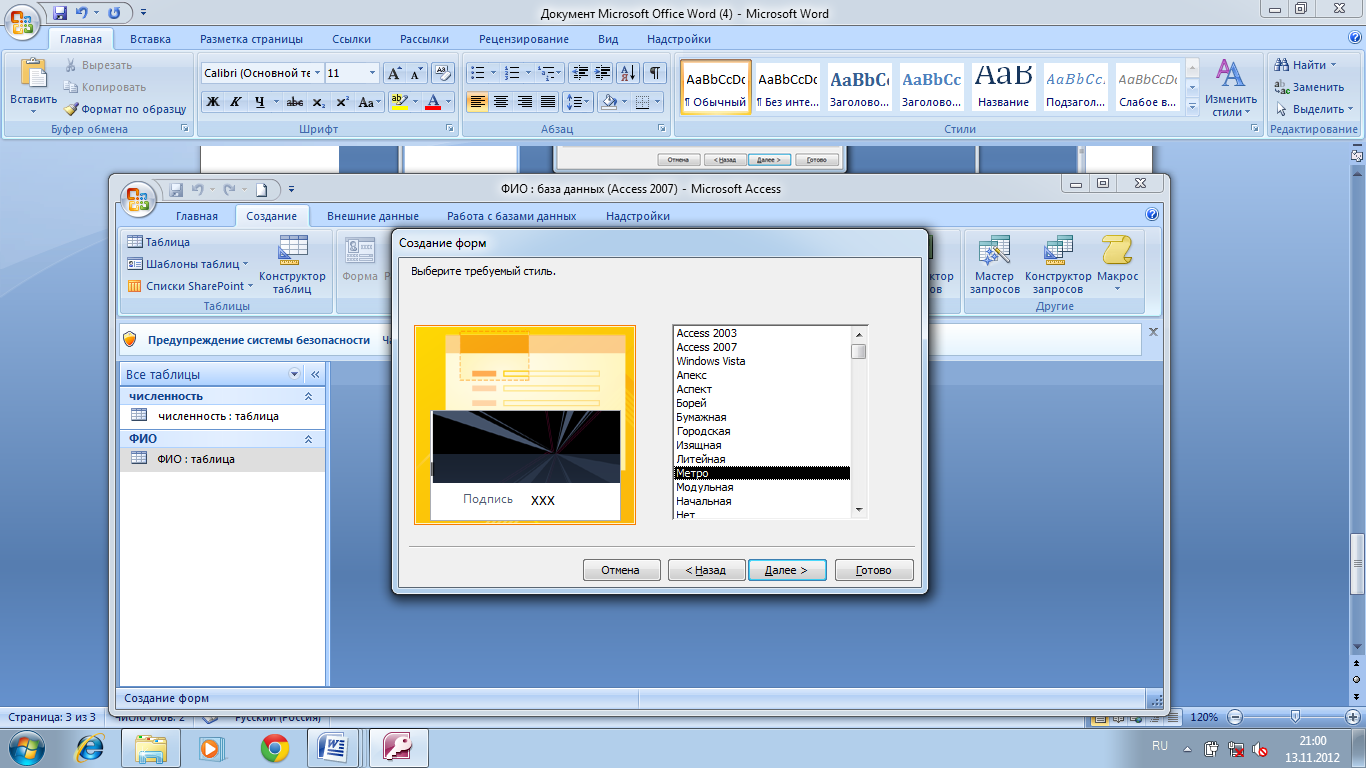Screen dimensions: 1366x768
Task: Click the increase indent icon in Word
Action: (603, 73)
